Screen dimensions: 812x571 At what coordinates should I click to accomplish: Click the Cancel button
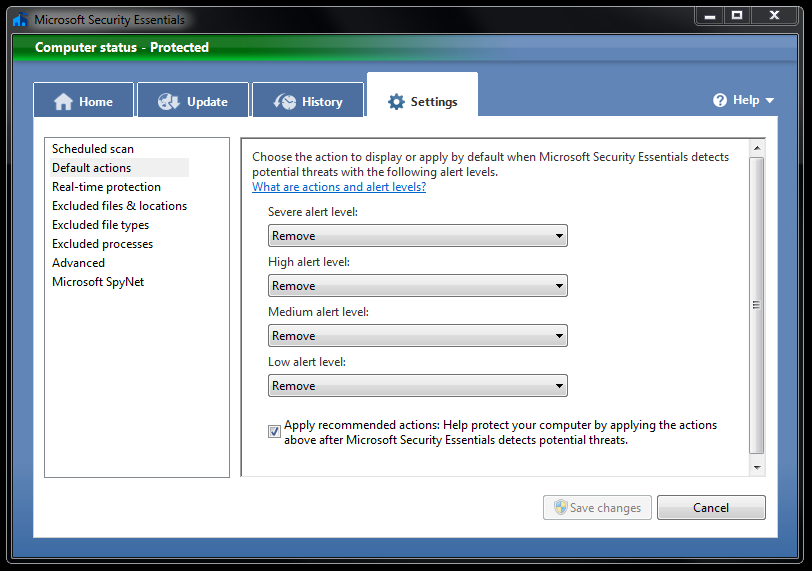tap(711, 507)
